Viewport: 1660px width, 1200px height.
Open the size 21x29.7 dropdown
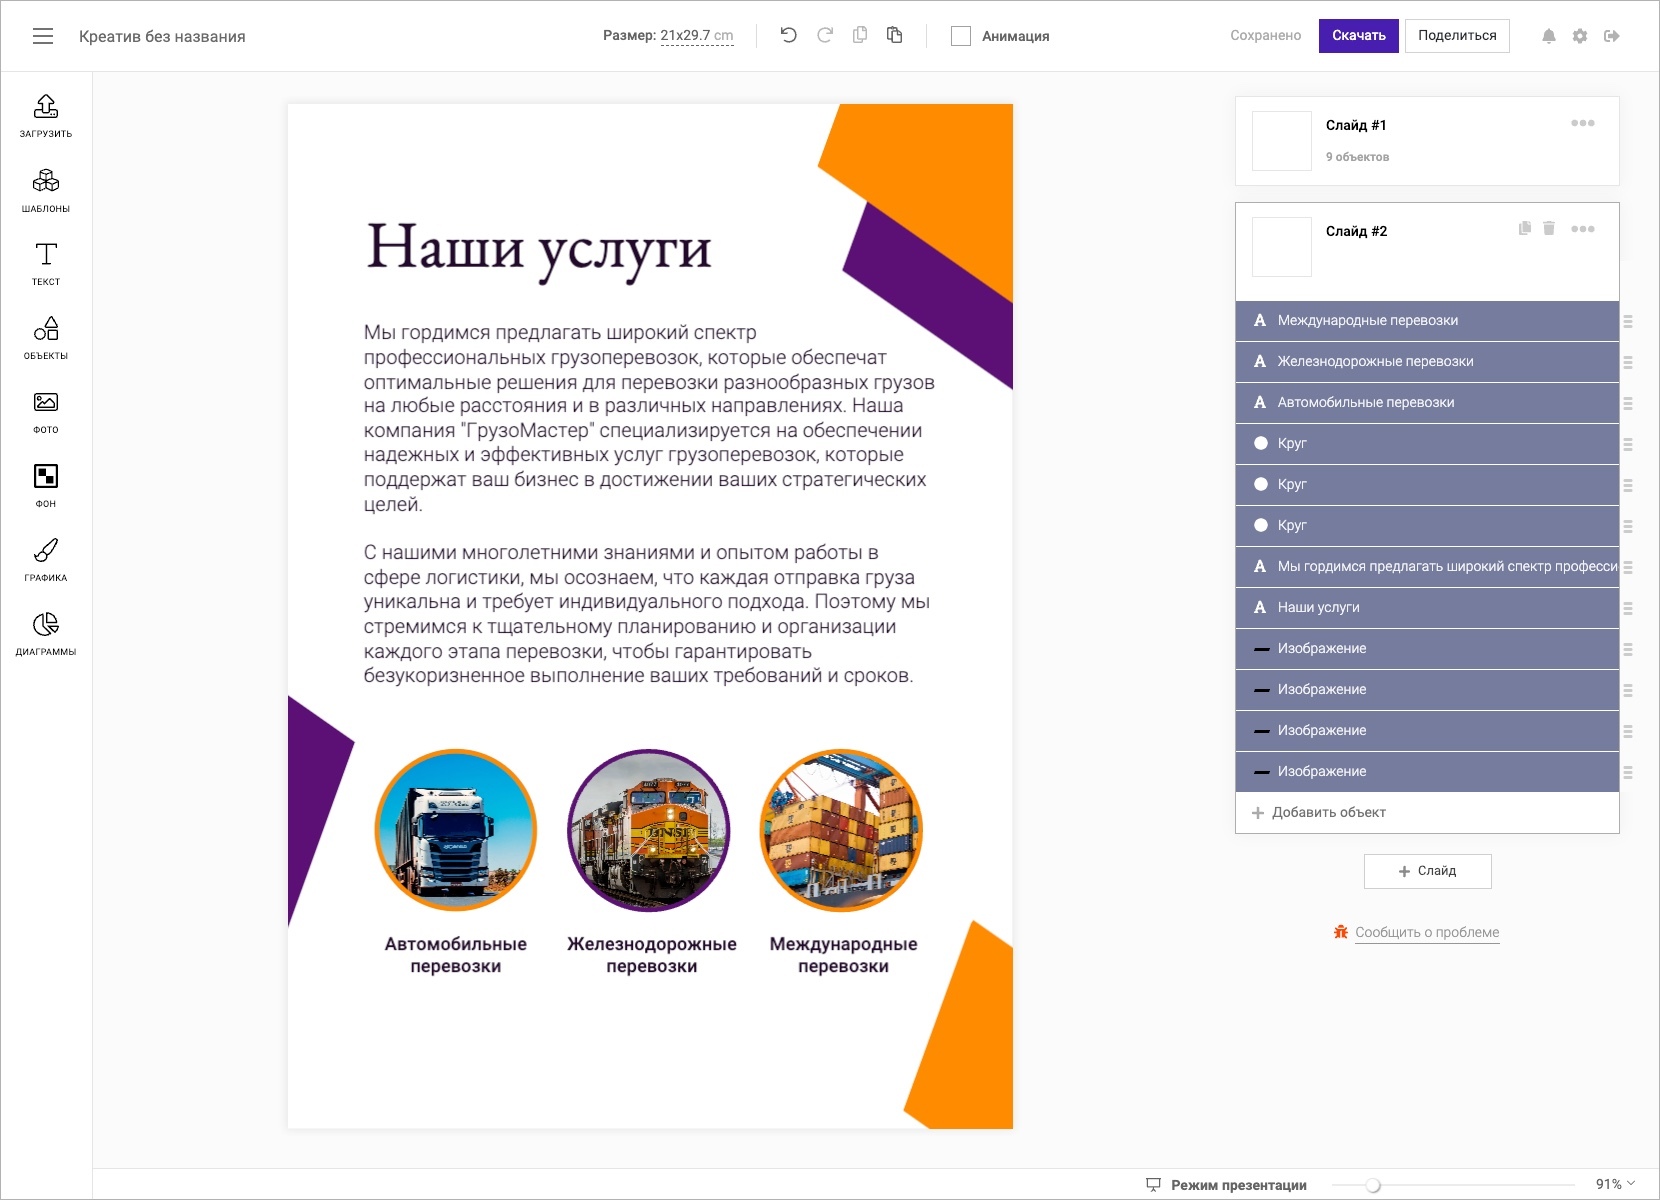(697, 36)
